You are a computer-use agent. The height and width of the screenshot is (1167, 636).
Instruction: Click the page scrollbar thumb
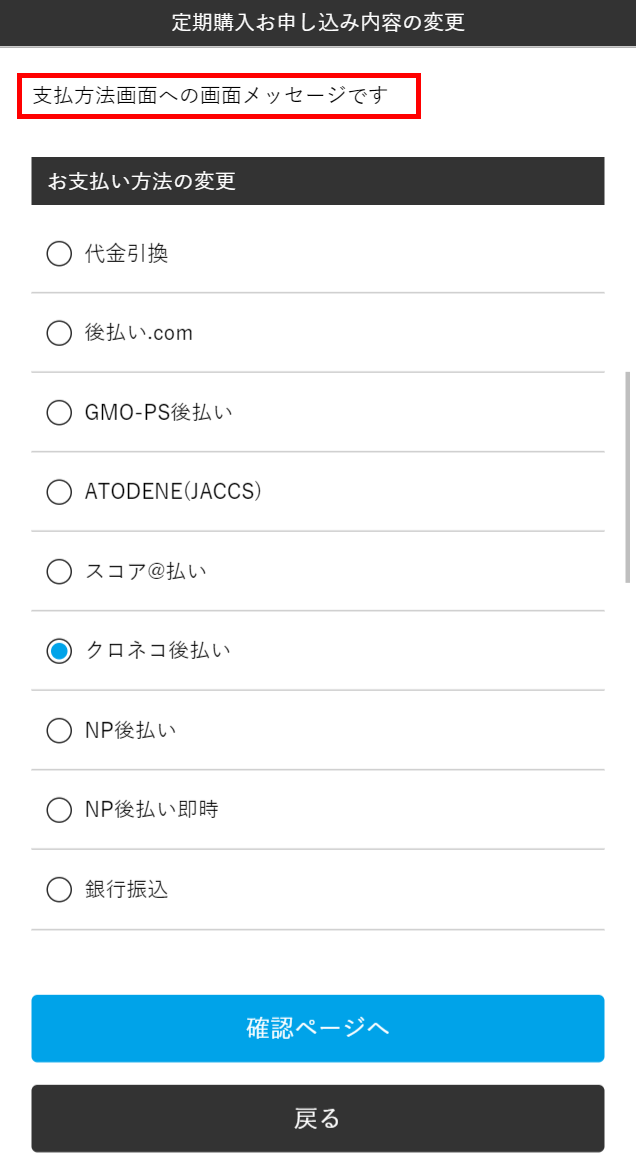pos(628,476)
